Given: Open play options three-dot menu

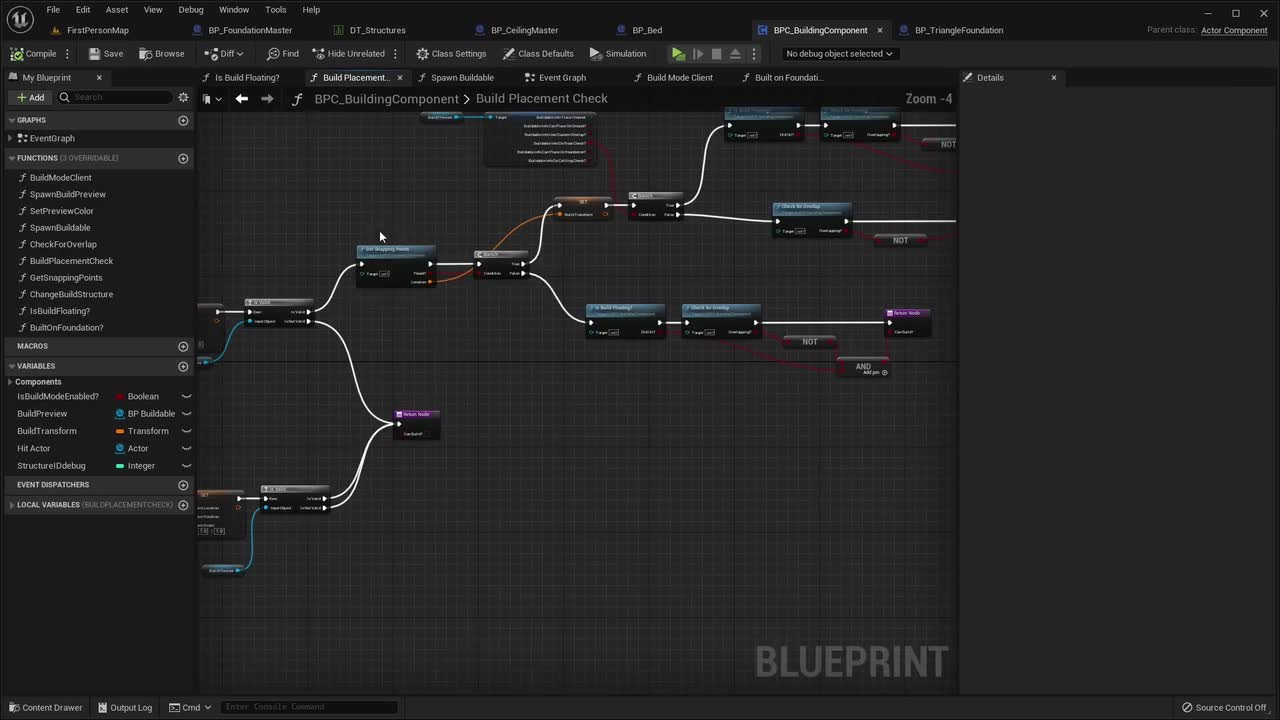Looking at the screenshot, I should 754,54.
